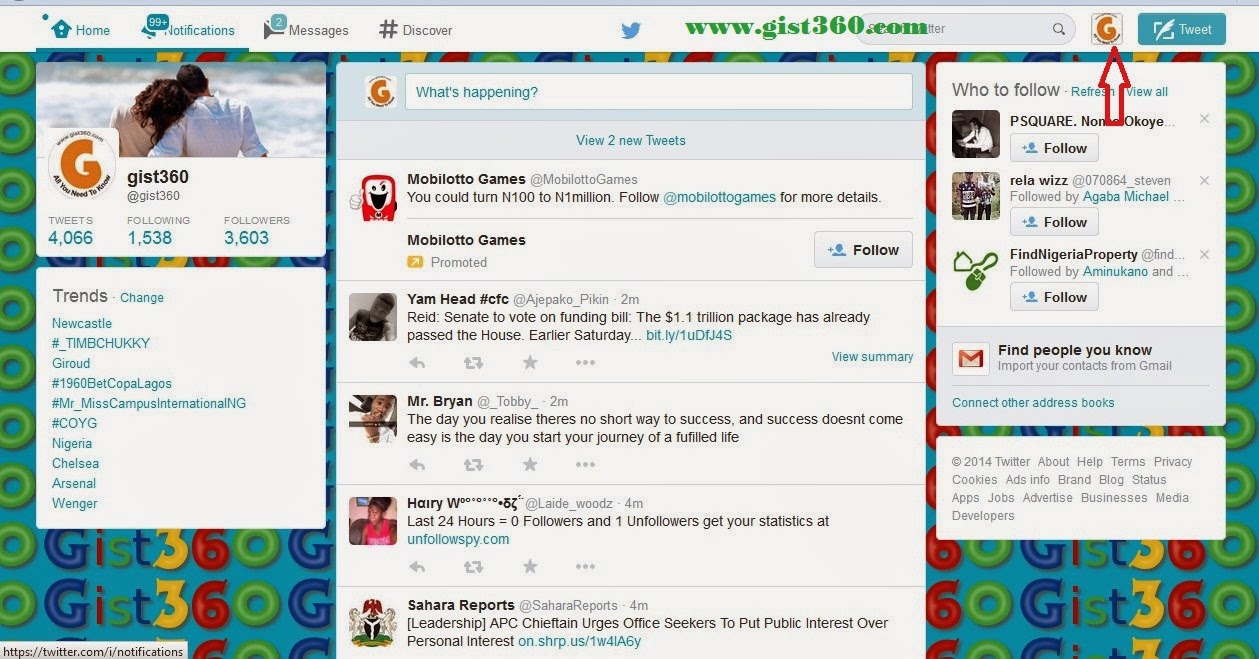Open the Wenger trend
The width and height of the screenshot is (1259, 659).
point(75,503)
